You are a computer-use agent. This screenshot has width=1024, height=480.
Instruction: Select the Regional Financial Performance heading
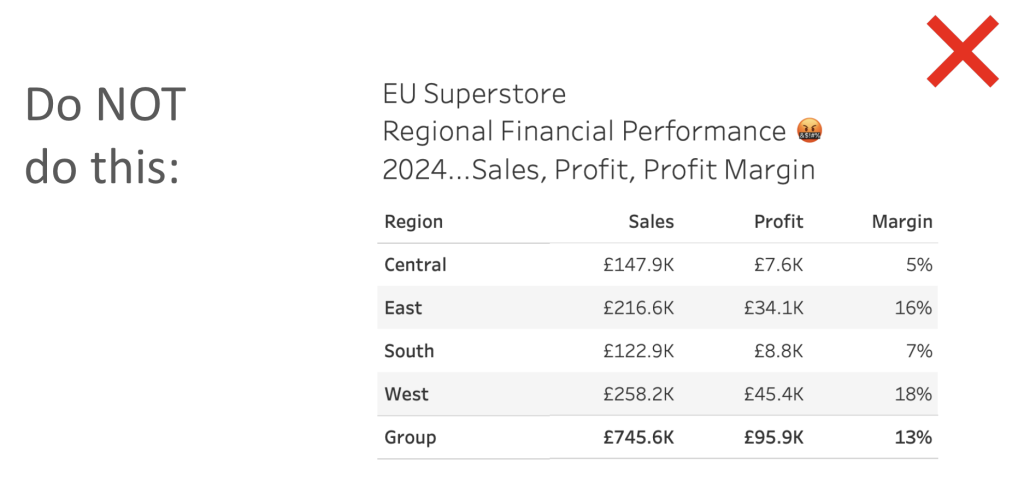[x=584, y=132]
